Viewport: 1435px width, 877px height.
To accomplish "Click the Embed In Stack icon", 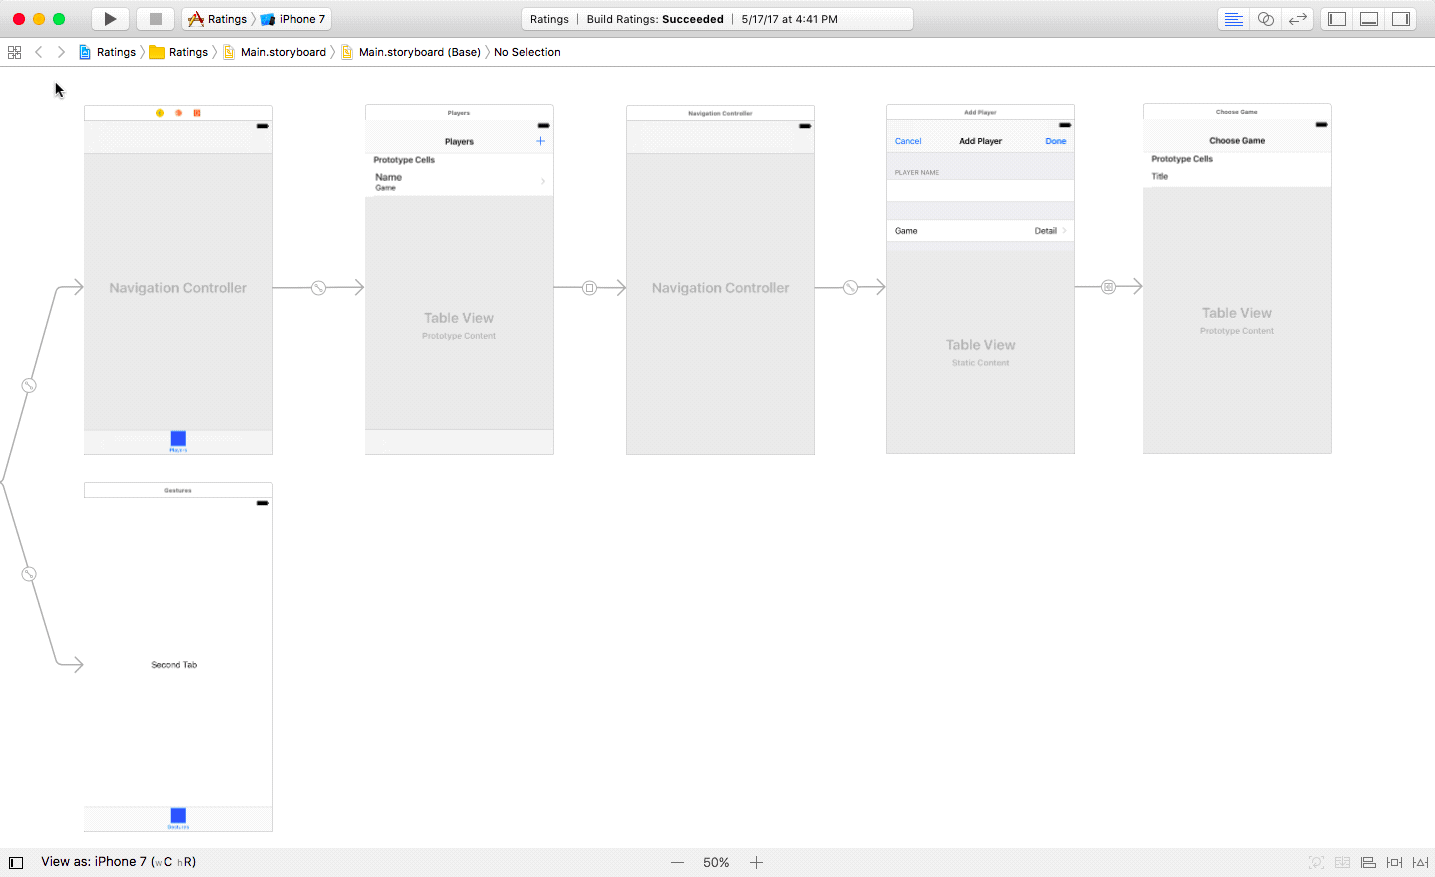I will (1342, 862).
